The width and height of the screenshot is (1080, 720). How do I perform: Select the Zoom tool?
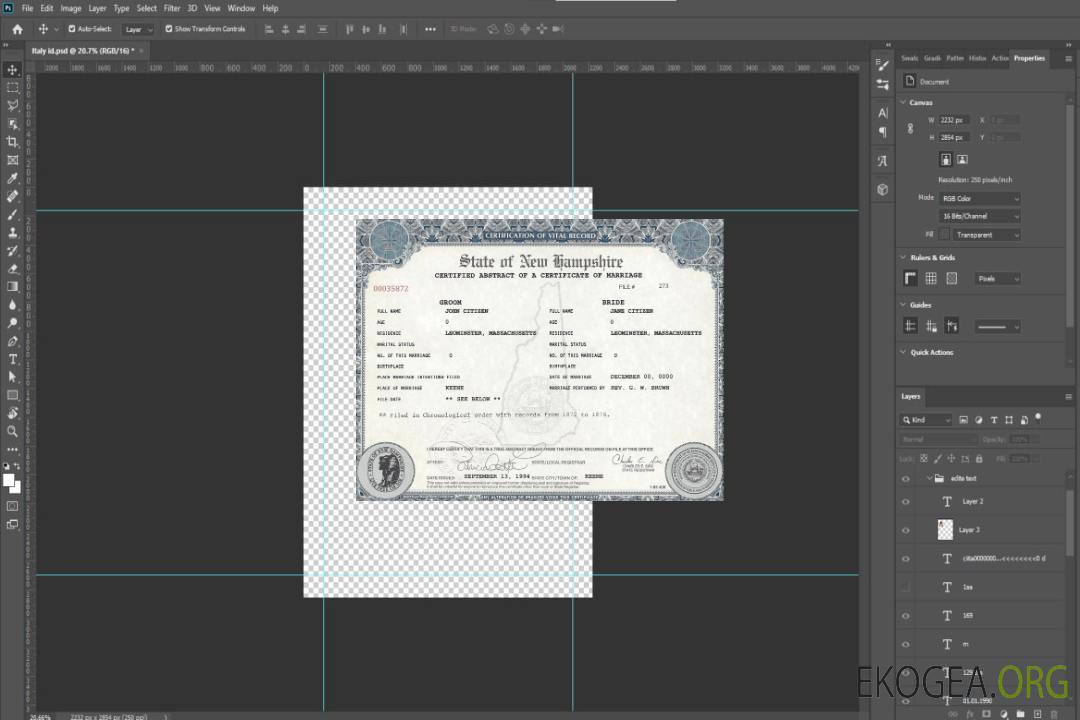pyautogui.click(x=12, y=431)
